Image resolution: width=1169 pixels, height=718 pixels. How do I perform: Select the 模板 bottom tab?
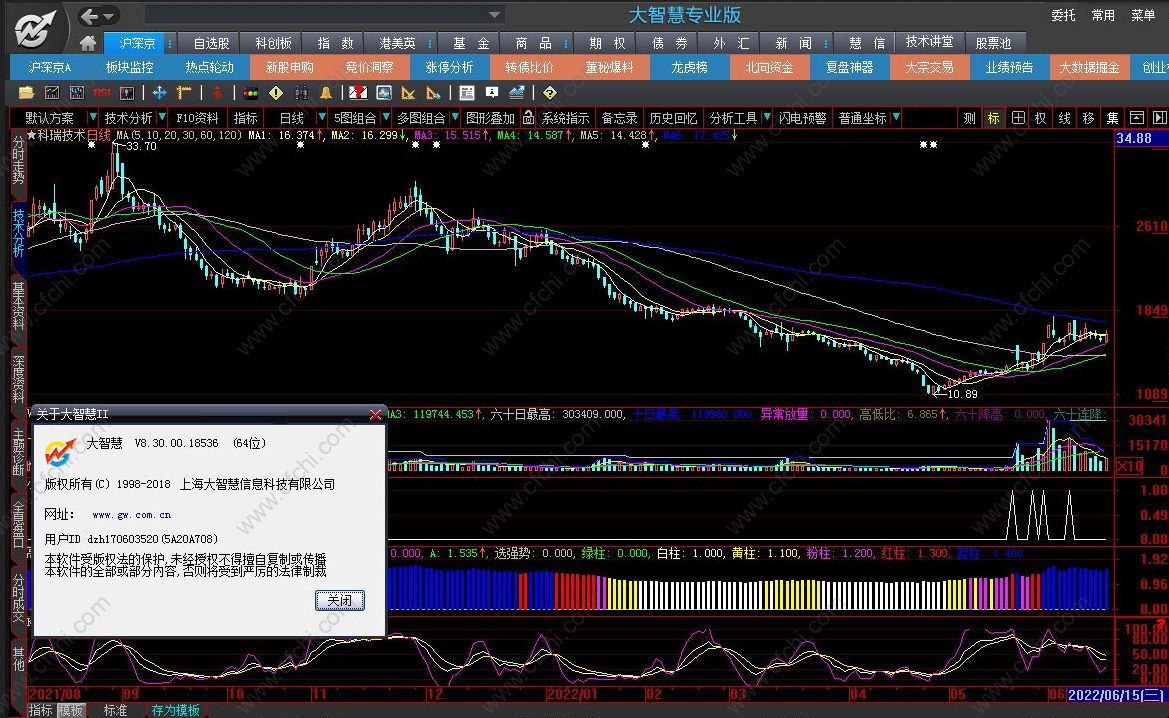(71, 711)
